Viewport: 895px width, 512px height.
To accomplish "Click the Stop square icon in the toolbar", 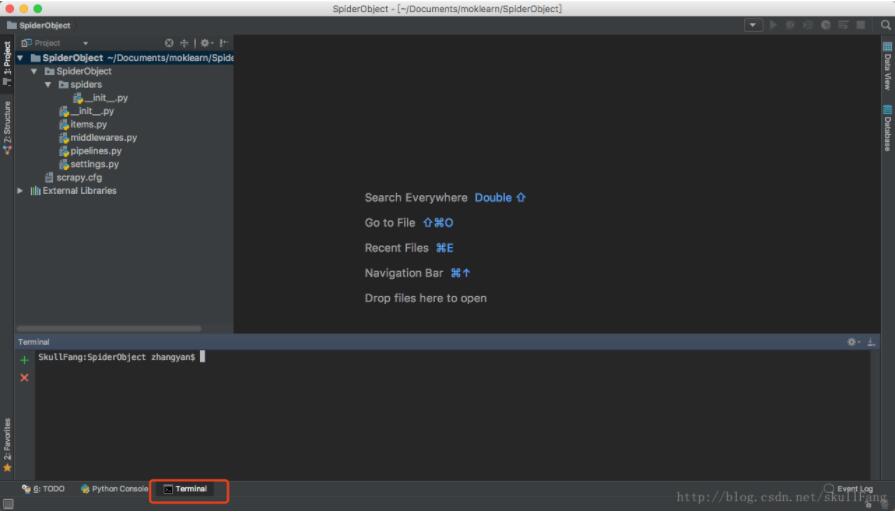I will 861,25.
